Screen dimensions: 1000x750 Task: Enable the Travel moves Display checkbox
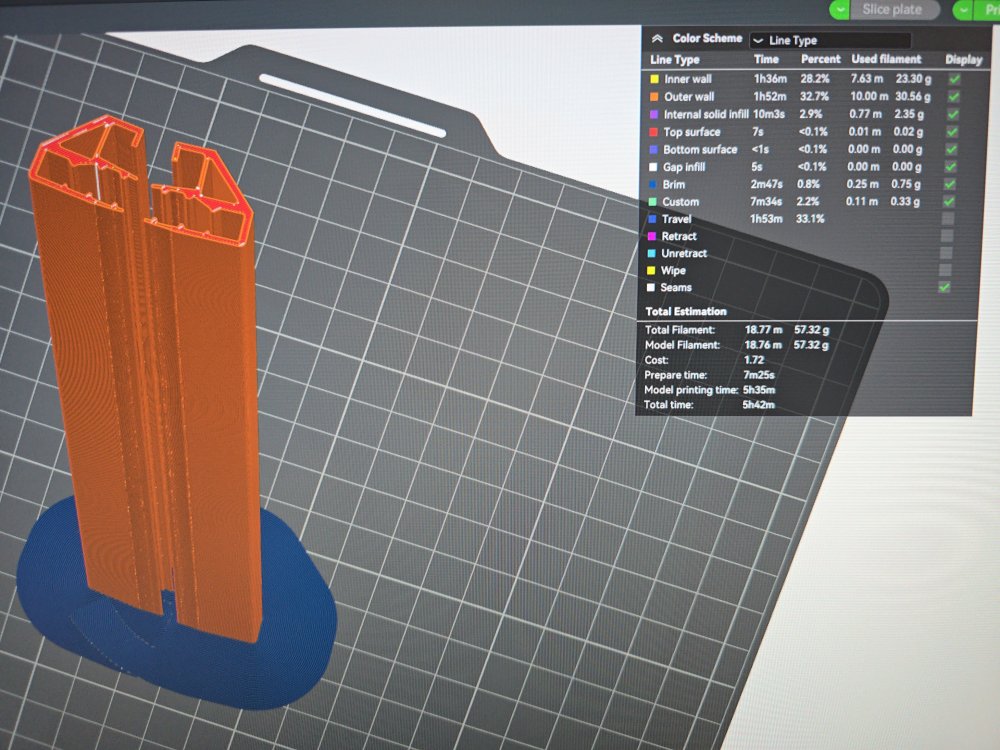[947, 219]
